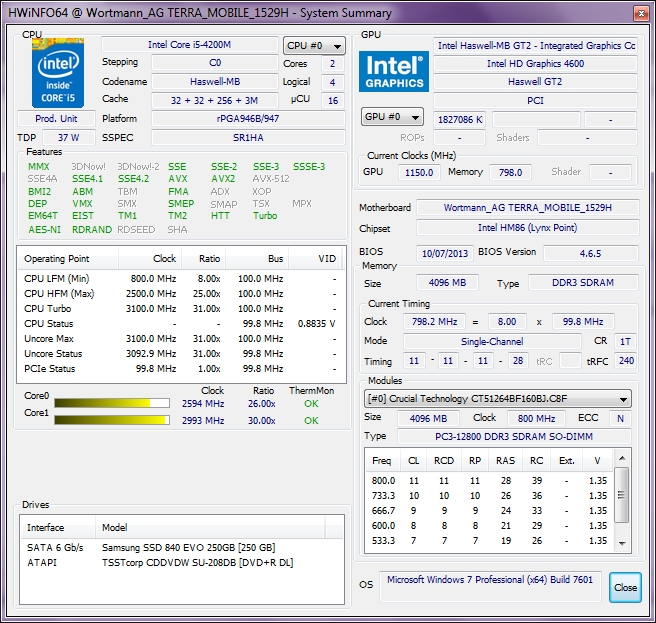Click the Clock column header in operating point table

pyautogui.click(x=150, y=259)
